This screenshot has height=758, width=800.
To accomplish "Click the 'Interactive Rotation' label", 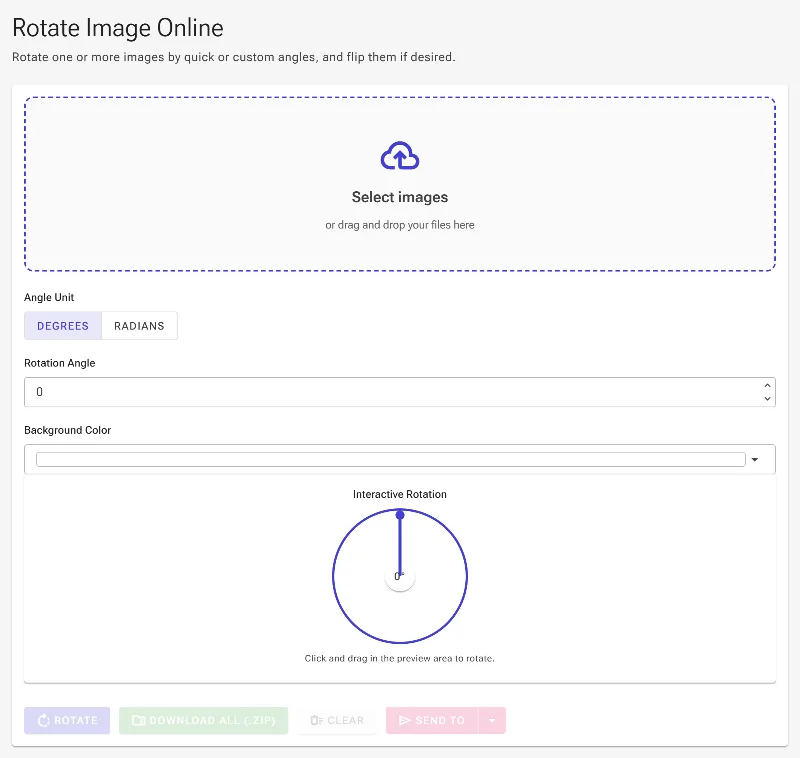I will (x=400, y=494).
